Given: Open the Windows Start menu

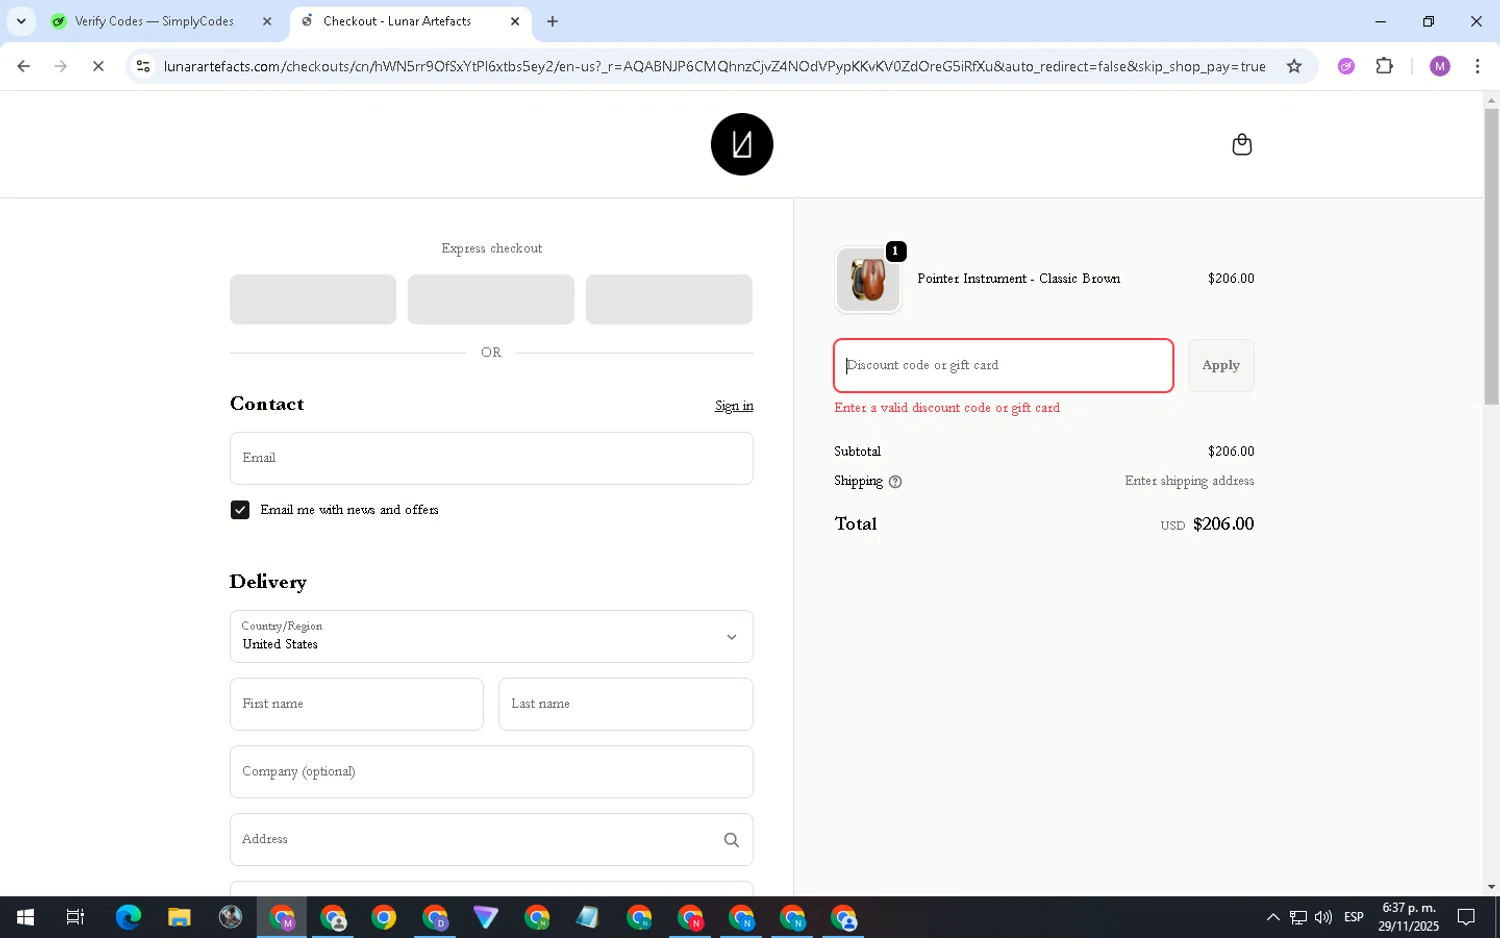Looking at the screenshot, I should (25, 917).
